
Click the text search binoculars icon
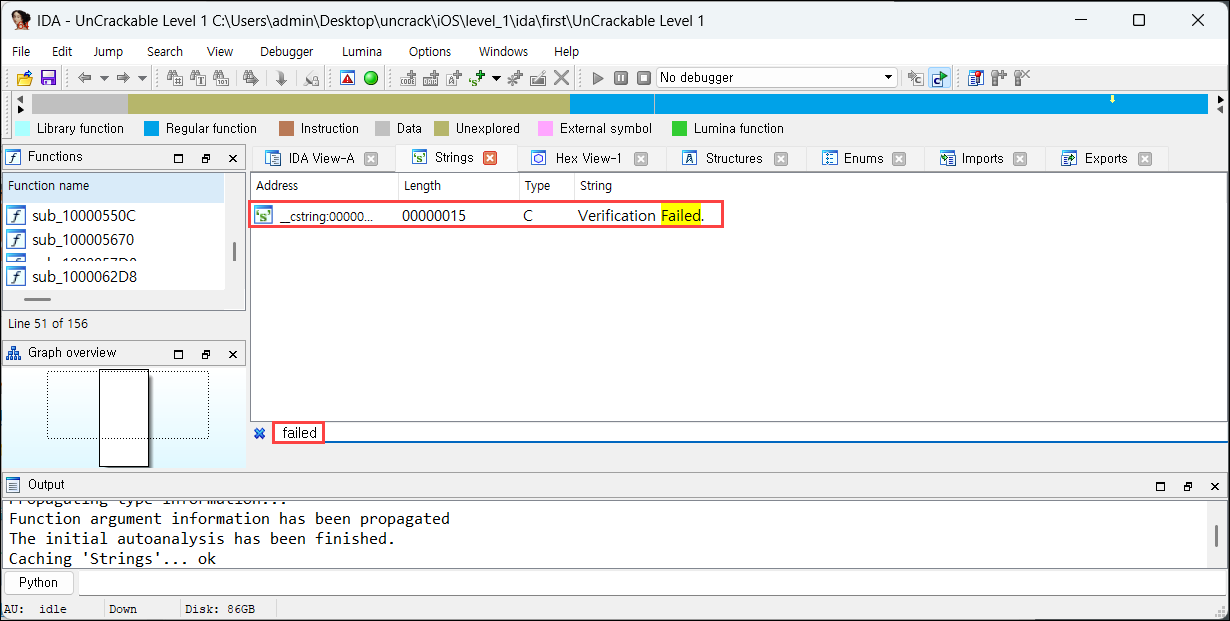click(198, 78)
